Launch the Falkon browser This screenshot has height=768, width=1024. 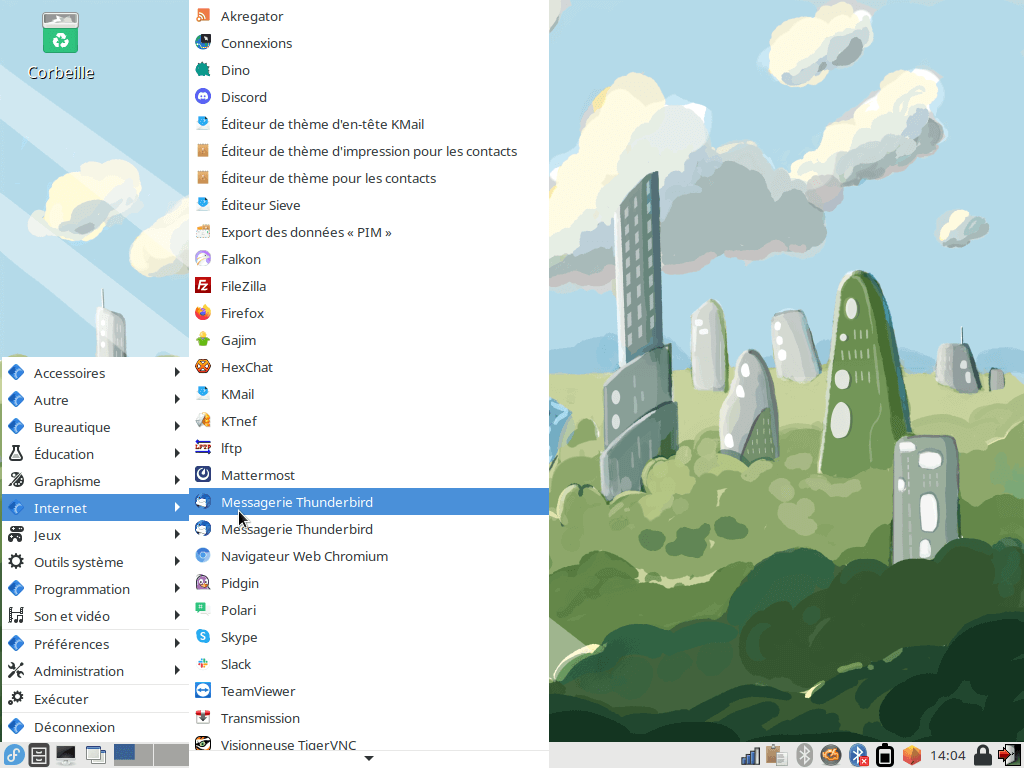pos(369,259)
